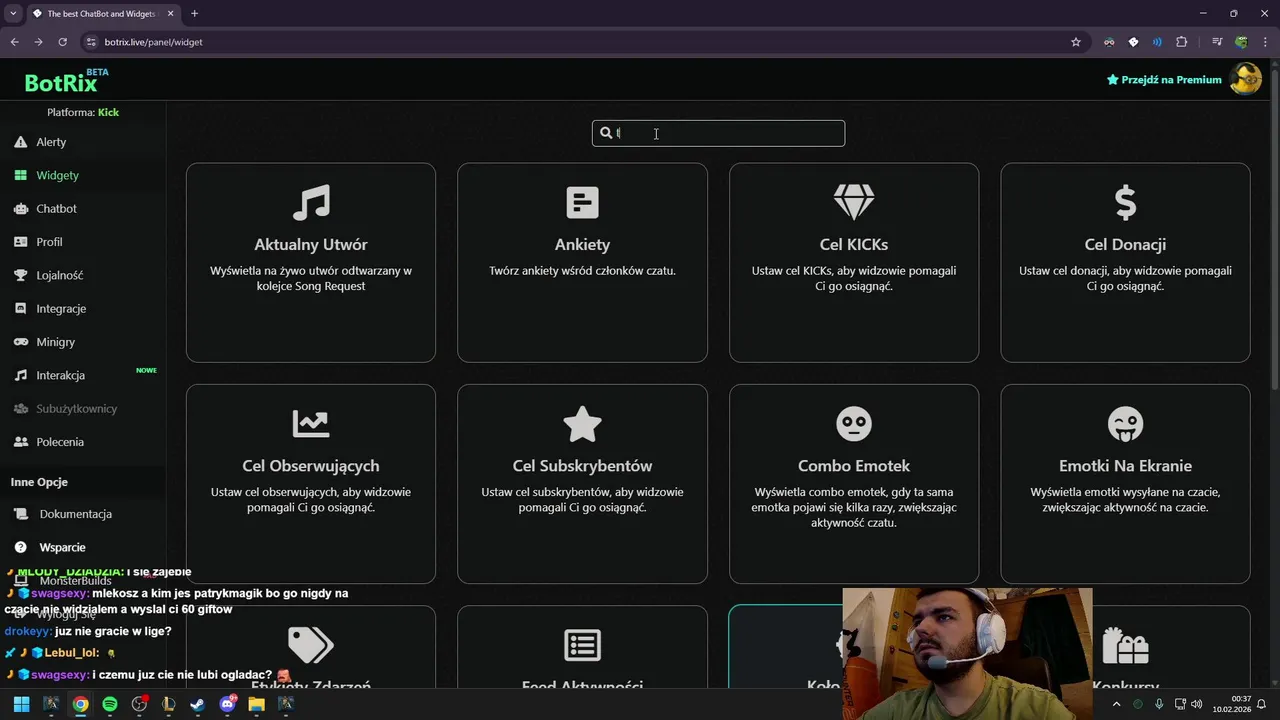This screenshot has height=720, width=1280.
Task: Click Przejdź na Premium
Action: tap(1164, 80)
